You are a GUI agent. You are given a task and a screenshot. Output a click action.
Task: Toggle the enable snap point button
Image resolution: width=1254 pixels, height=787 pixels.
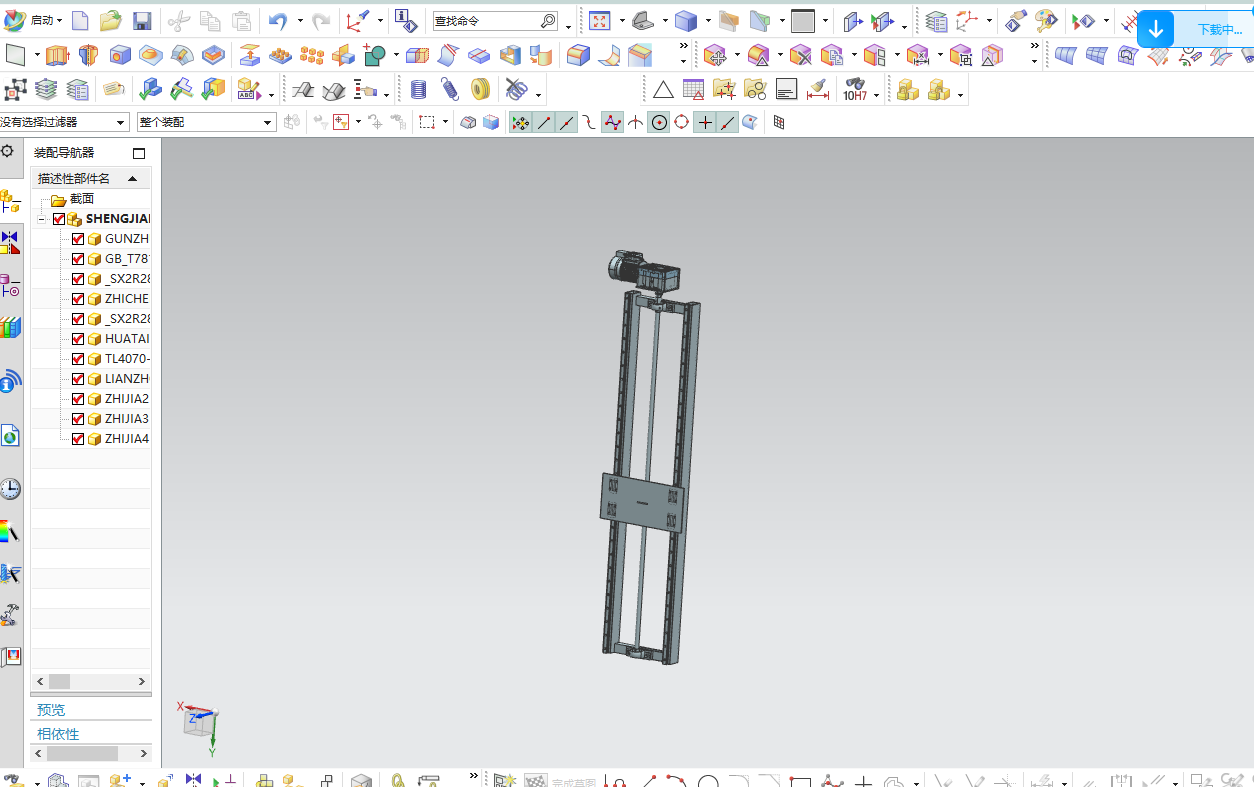(521, 122)
